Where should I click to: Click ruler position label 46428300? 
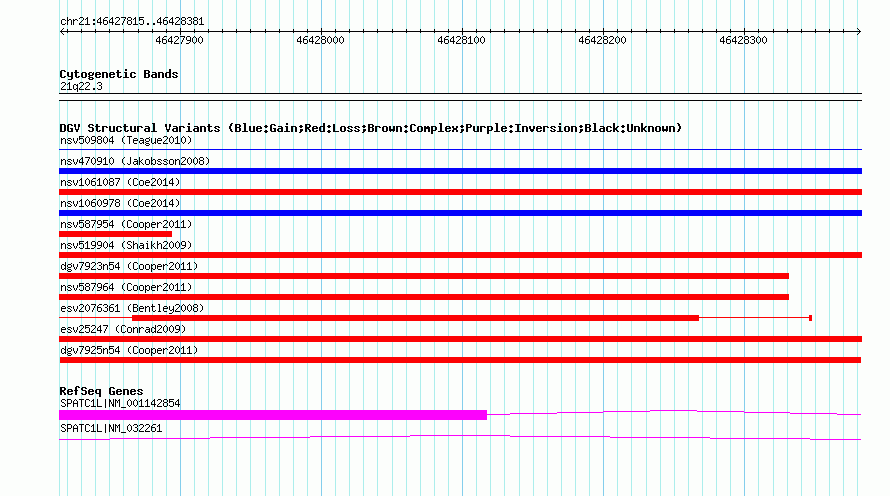pyautogui.click(x=743, y=40)
